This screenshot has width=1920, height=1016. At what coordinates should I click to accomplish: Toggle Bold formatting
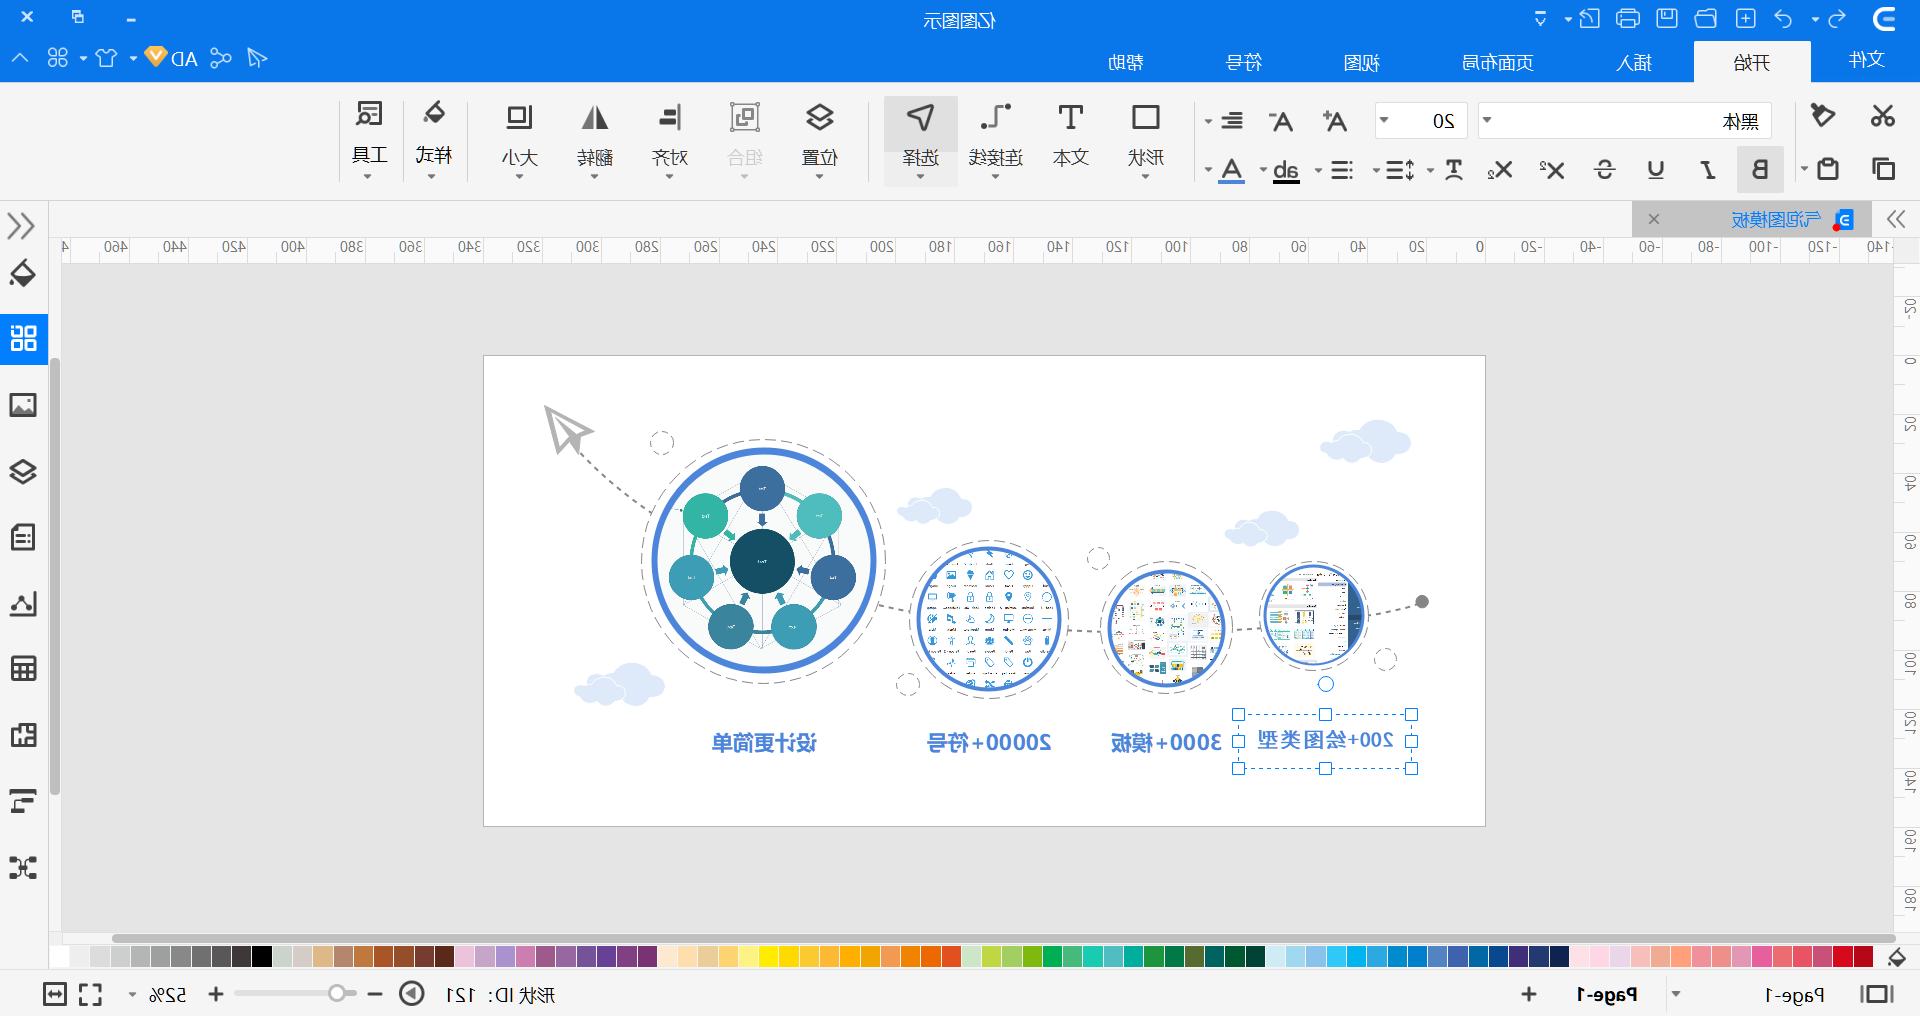pos(1760,169)
